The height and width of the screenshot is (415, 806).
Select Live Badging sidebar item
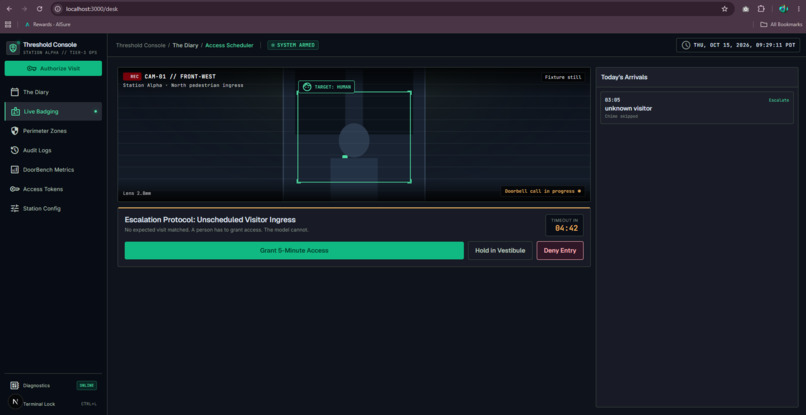point(53,111)
